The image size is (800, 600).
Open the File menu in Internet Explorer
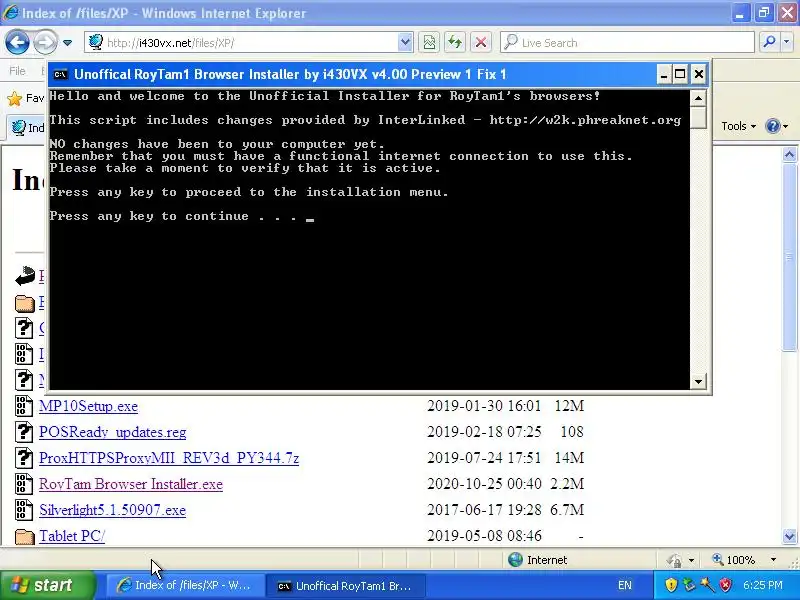tap(17, 71)
